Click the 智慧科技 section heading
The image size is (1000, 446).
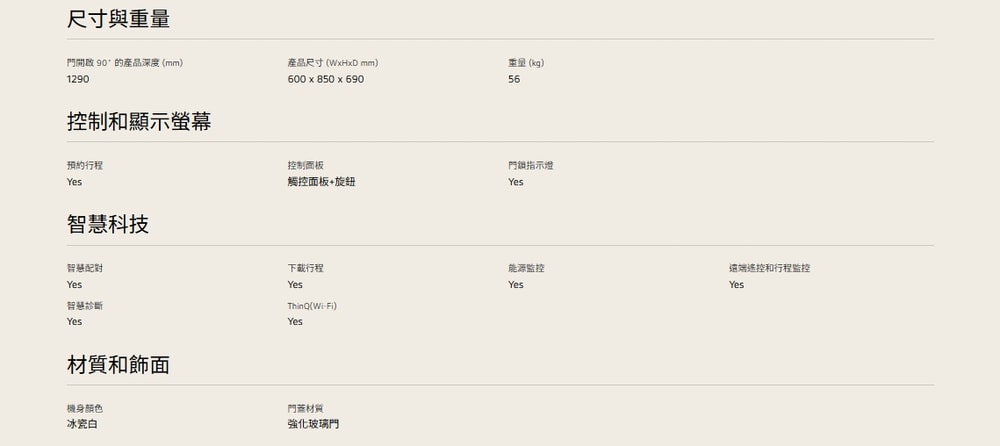pyautogui.click(x=108, y=225)
